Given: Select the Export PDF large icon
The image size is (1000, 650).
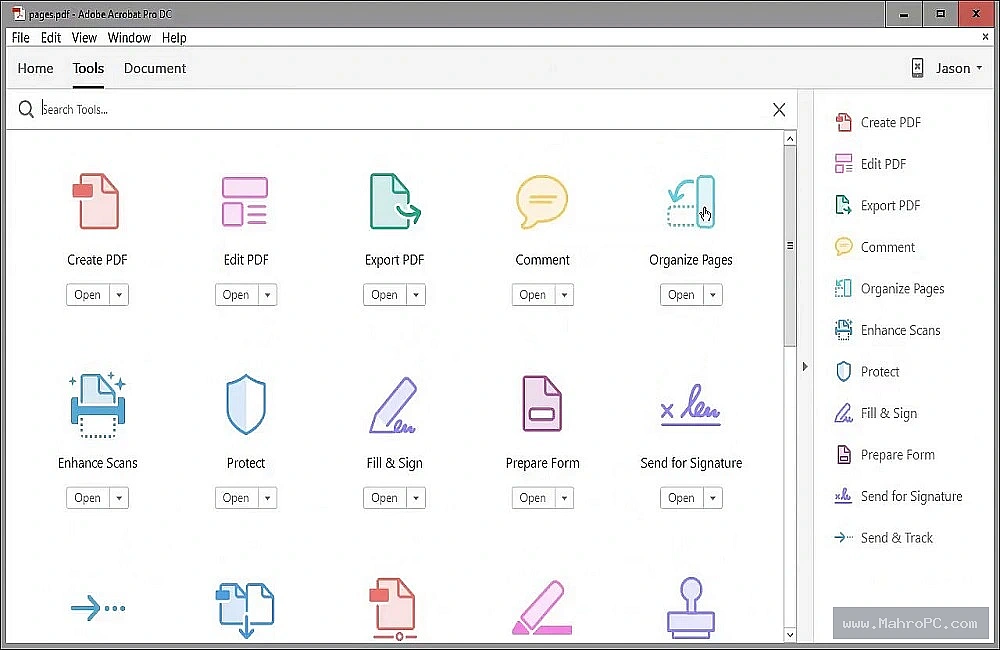Looking at the screenshot, I should pos(395,201).
